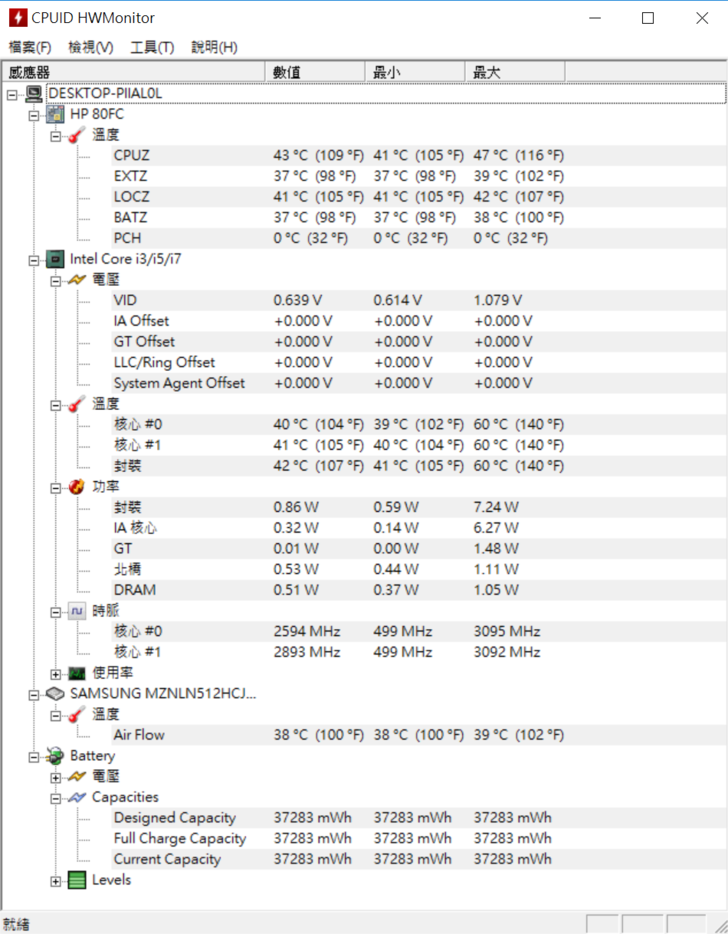
Task: Open the 檔案(F) menu
Action: click(30, 47)
